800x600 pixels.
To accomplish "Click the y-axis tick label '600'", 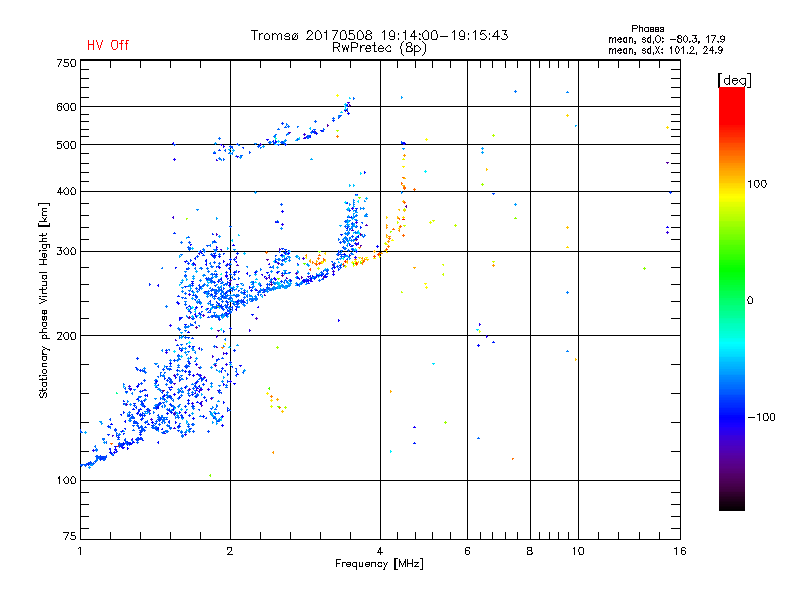I will point(66,107).
